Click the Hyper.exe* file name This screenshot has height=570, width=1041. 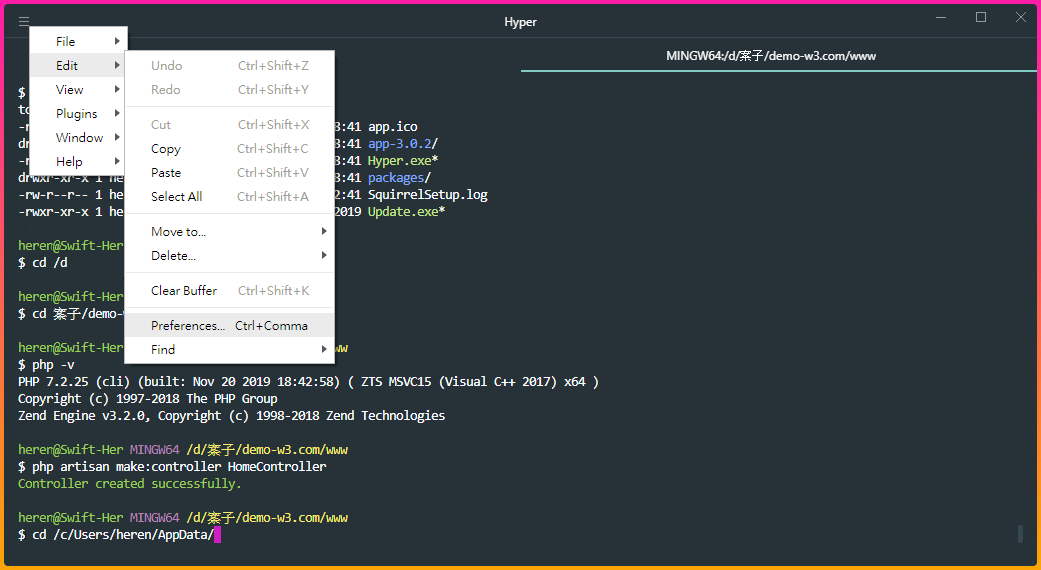coord(403,161)
